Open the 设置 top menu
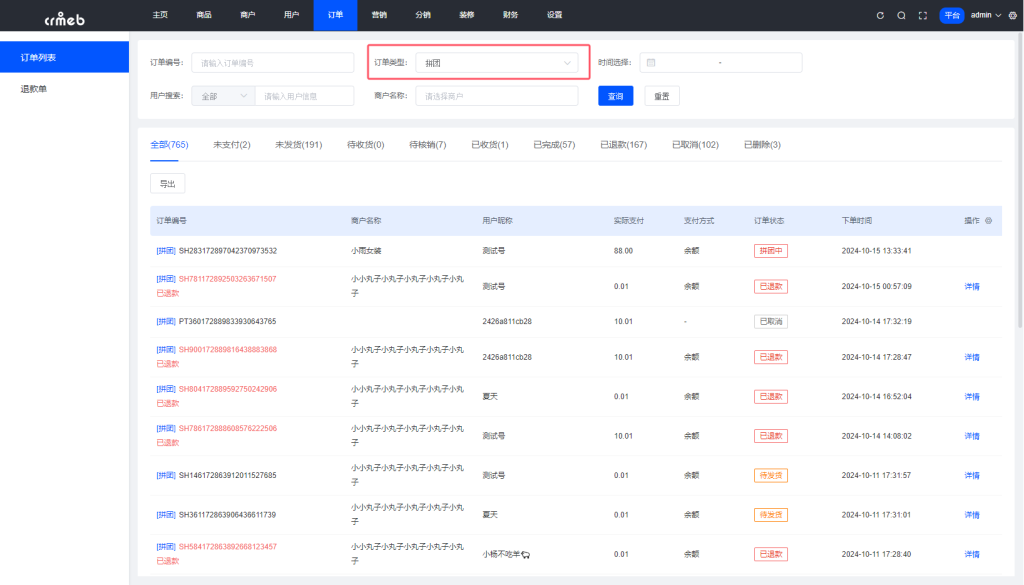Image resolution: width=1024 pixels, height=585 pixels. pyautogui.click(x=554, y=15)
